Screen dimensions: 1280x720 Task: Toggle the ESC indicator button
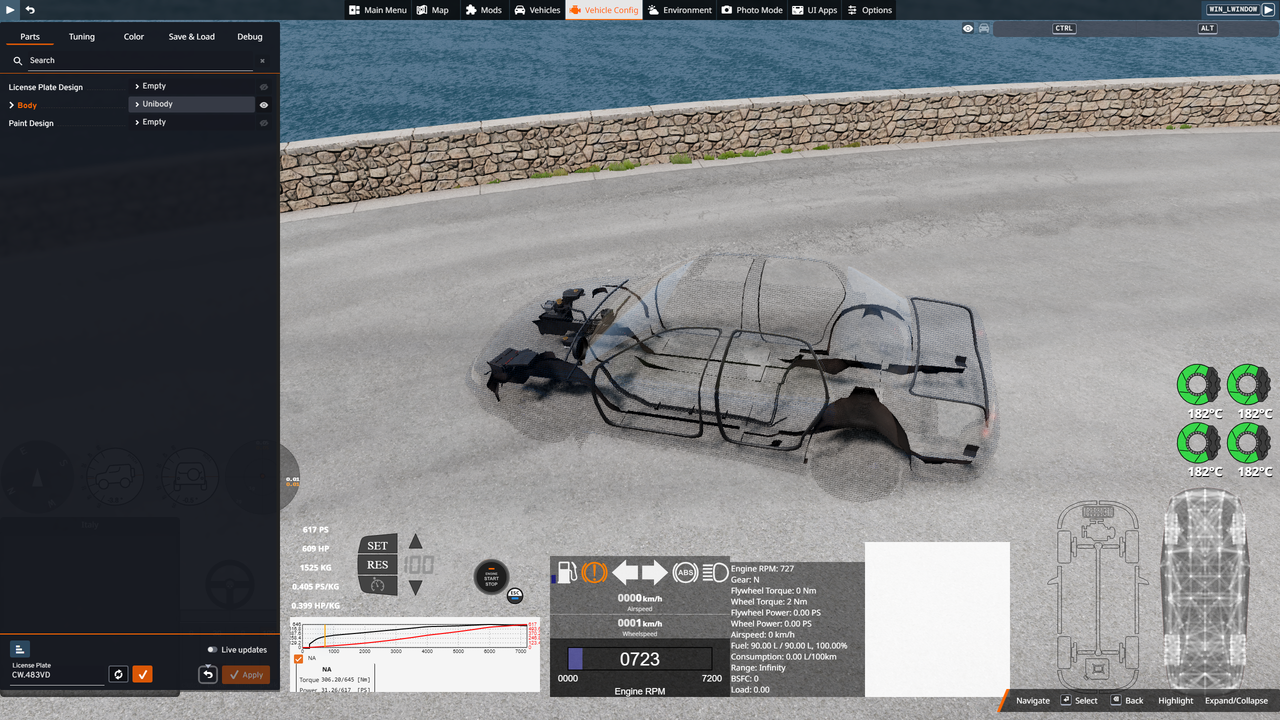(515, 596)
